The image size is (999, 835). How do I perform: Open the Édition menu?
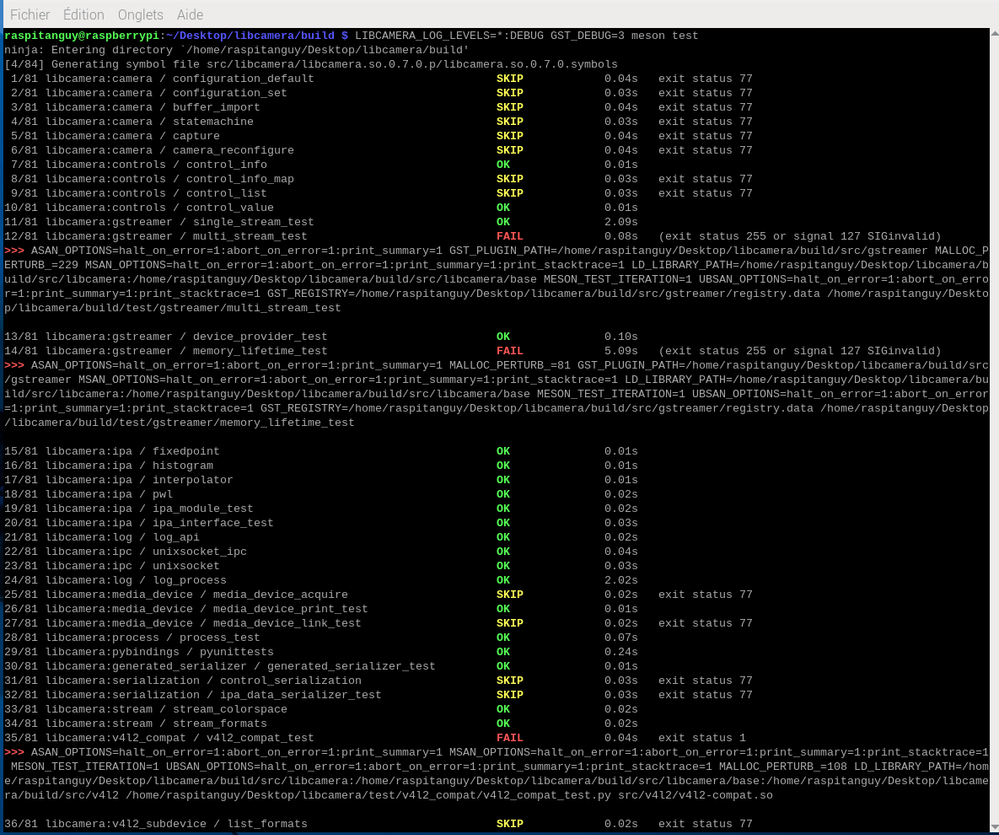(x=83, y=14)
